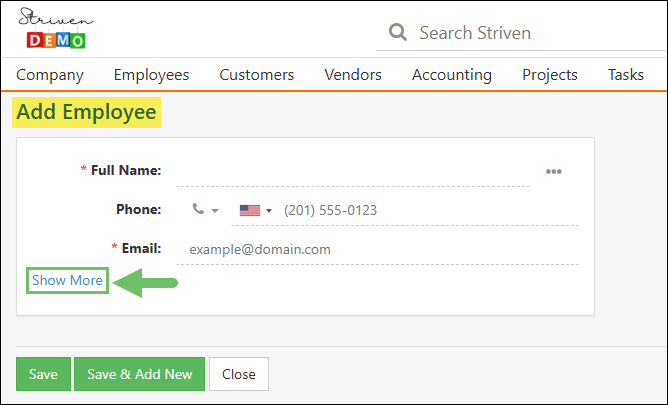
Task: Click the three-dot icon beside Full Name
Action: 553,172
